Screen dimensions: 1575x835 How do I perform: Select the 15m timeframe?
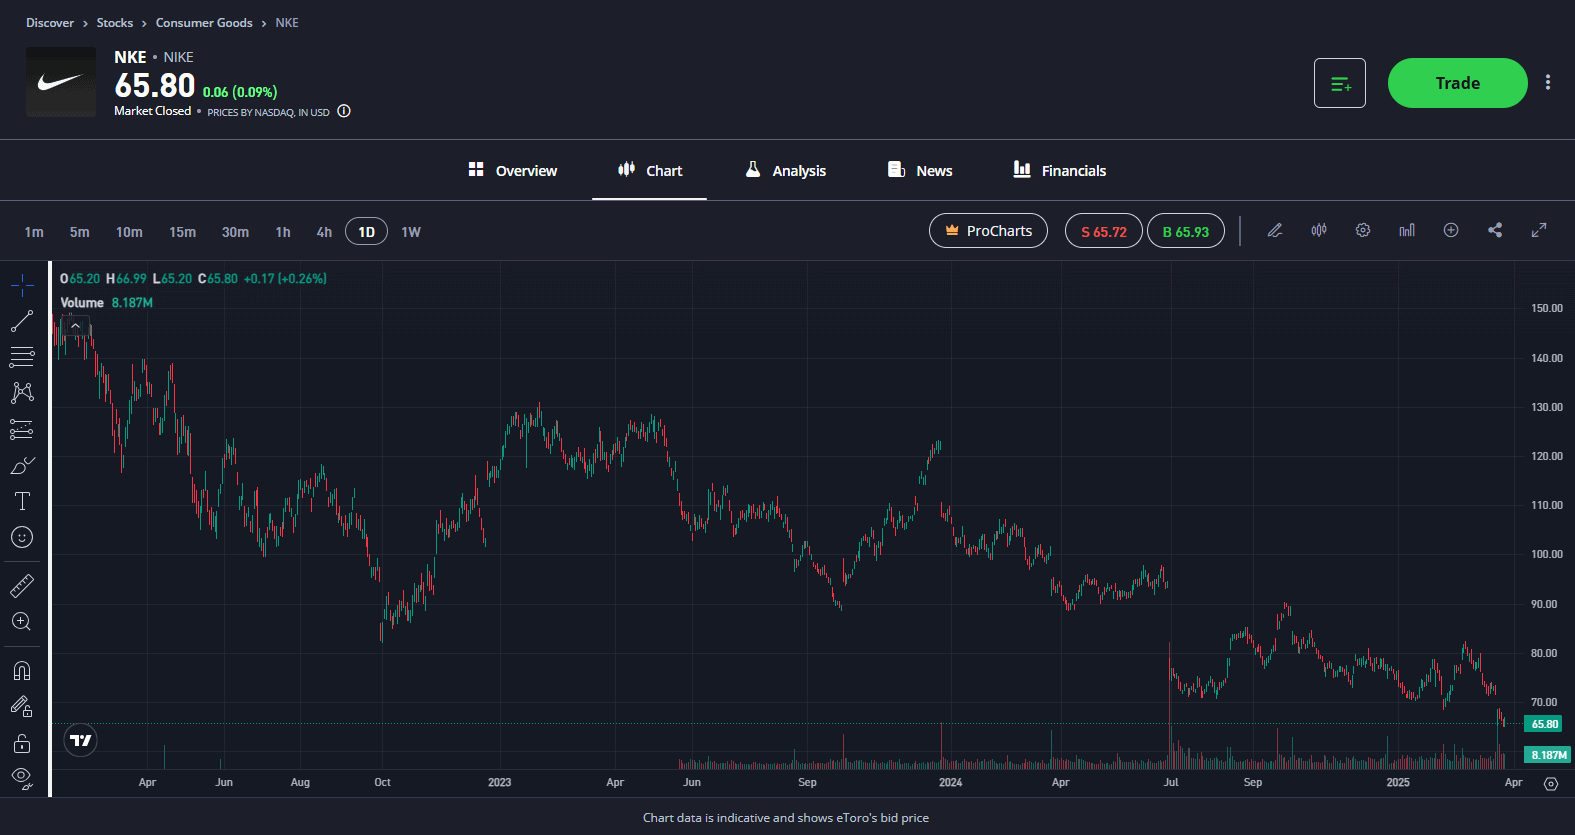point(182,232)
